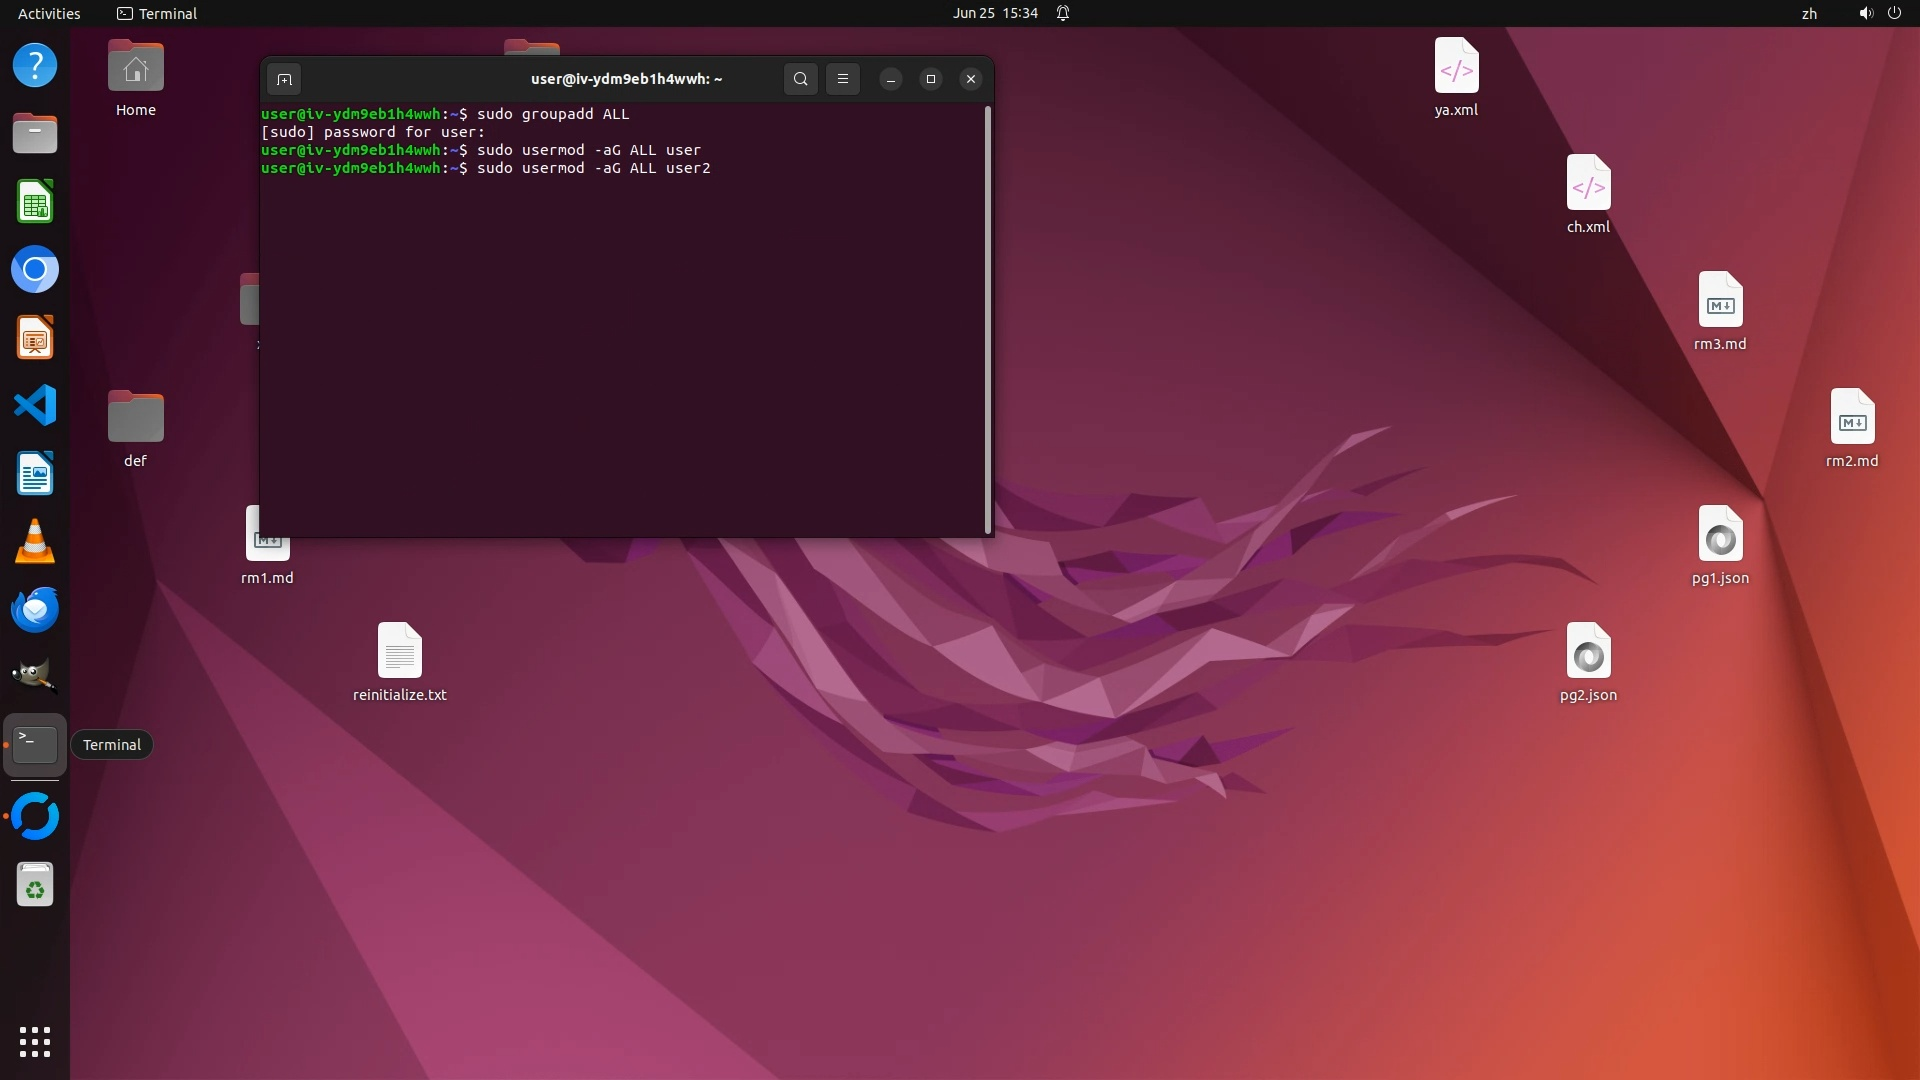Open LibreOffice Impress from dock

(35, 338)
